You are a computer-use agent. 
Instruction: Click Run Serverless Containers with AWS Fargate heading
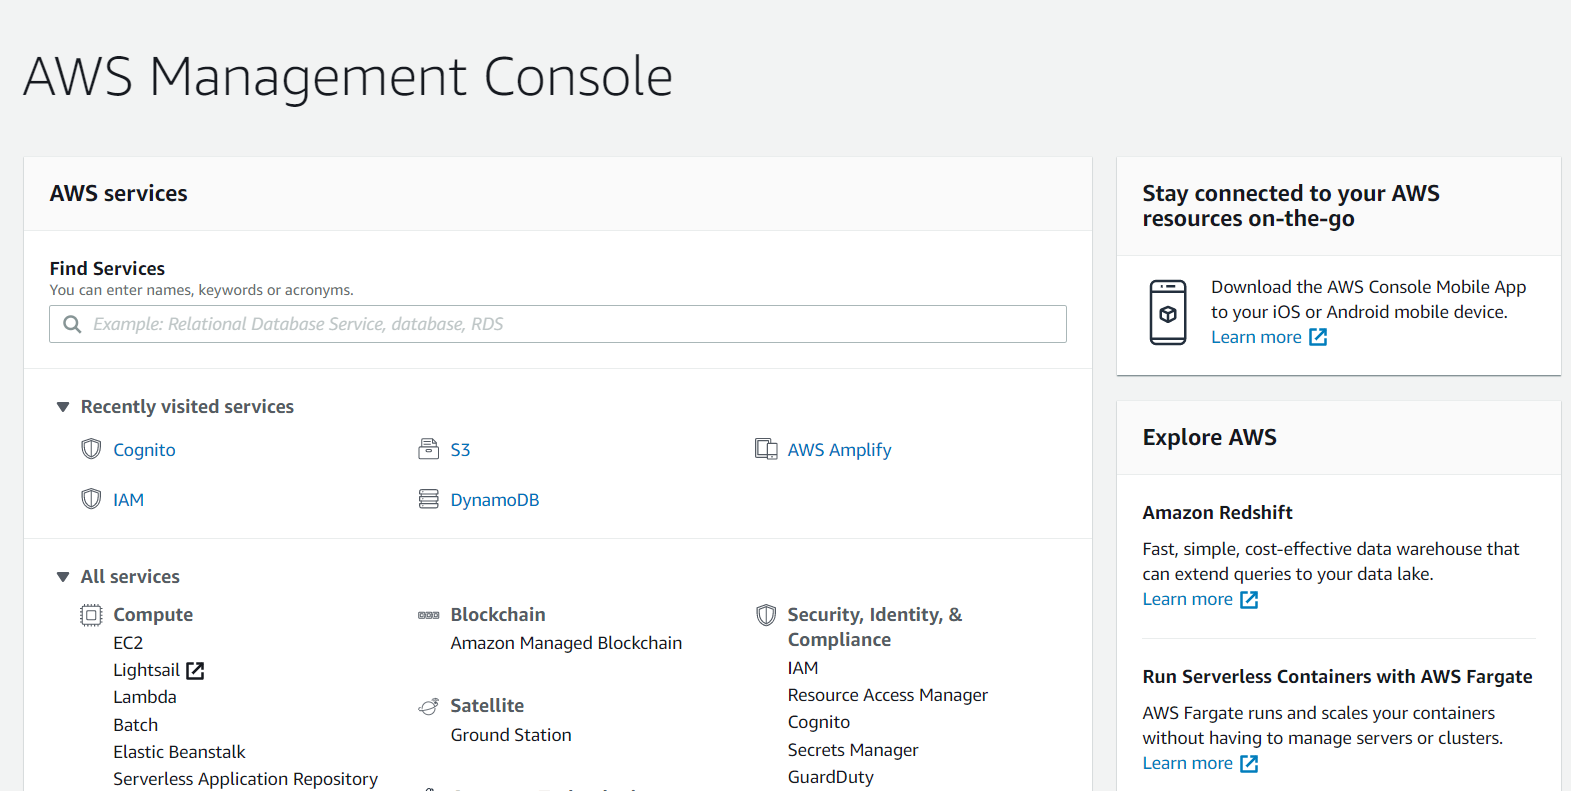pyautogui.click(x=1337, y=677)
